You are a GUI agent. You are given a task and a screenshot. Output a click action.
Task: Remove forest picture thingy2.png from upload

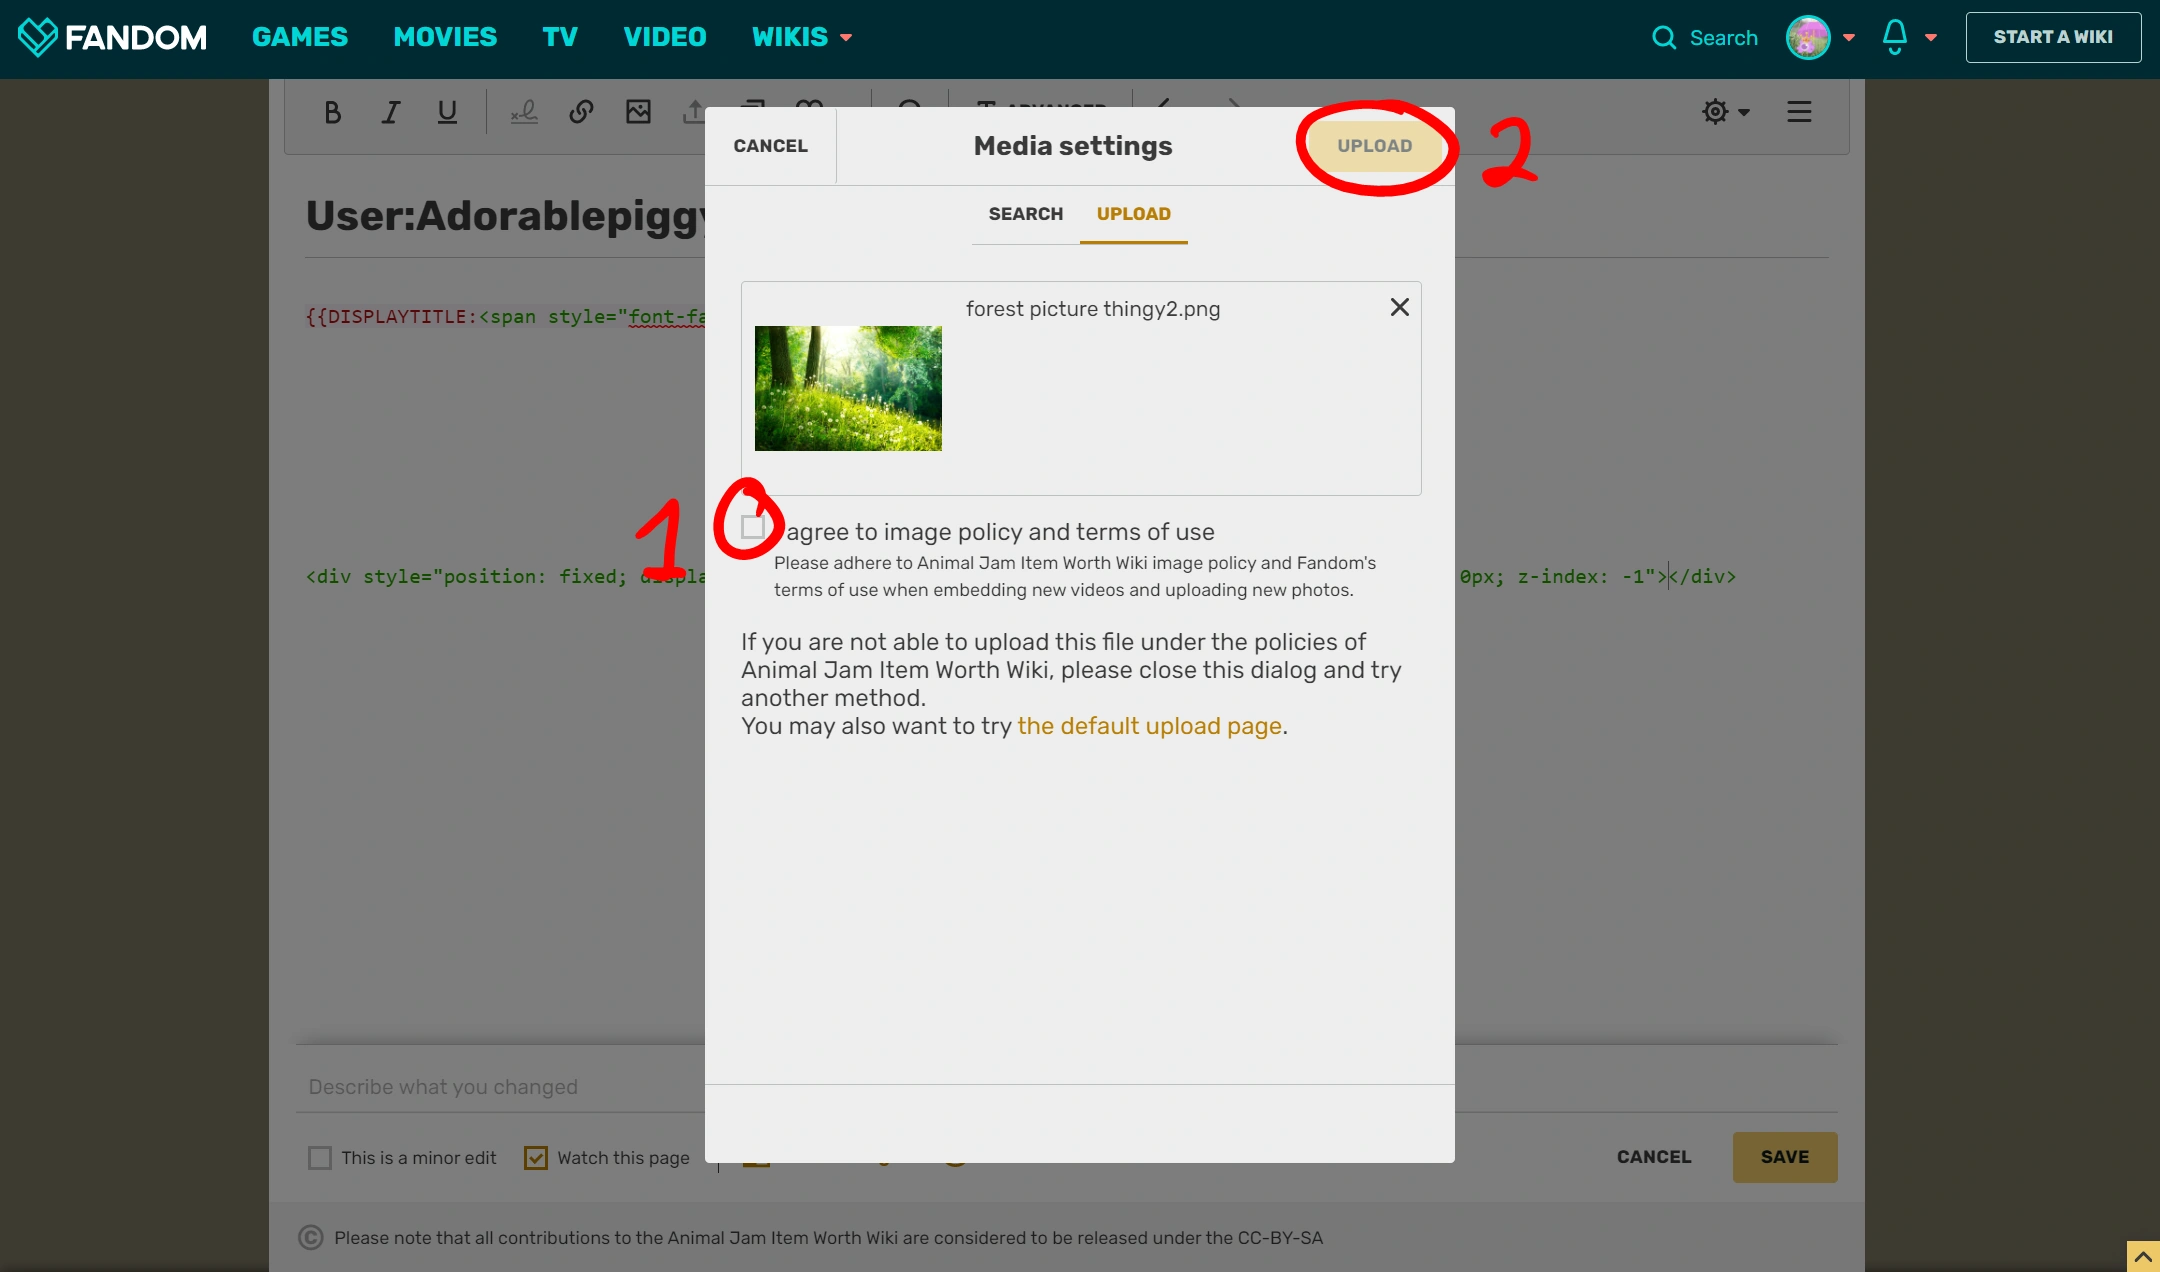[x=1399, y=307]
